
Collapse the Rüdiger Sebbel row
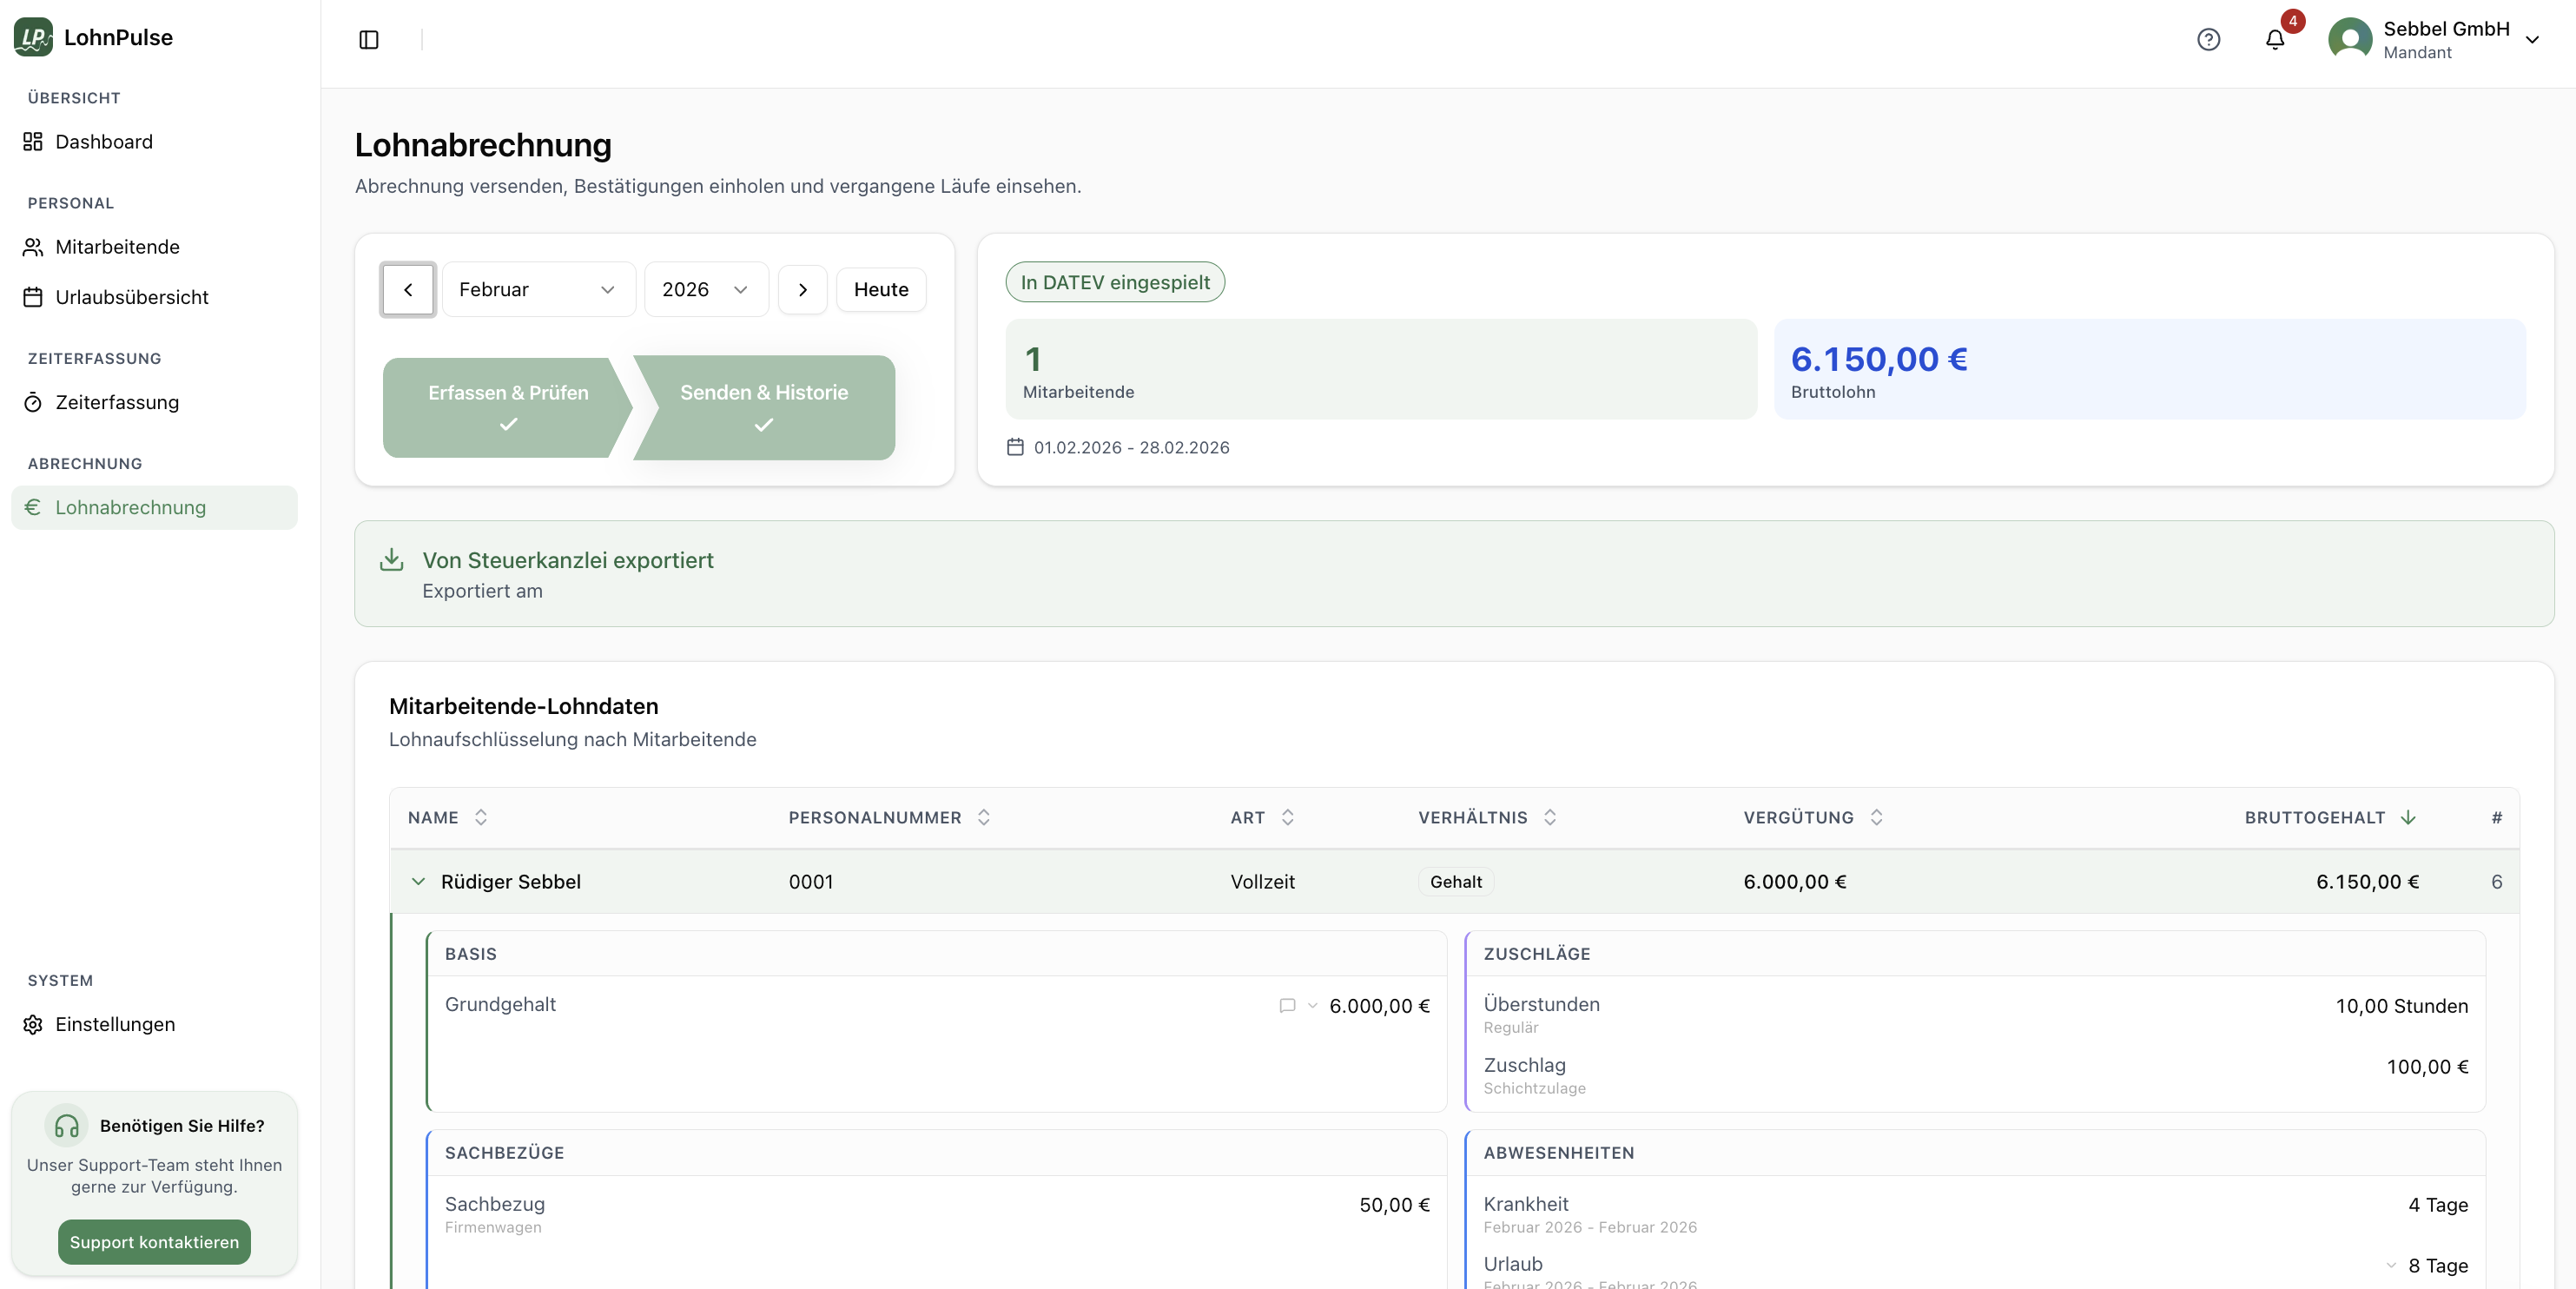(x=418, y=881)
